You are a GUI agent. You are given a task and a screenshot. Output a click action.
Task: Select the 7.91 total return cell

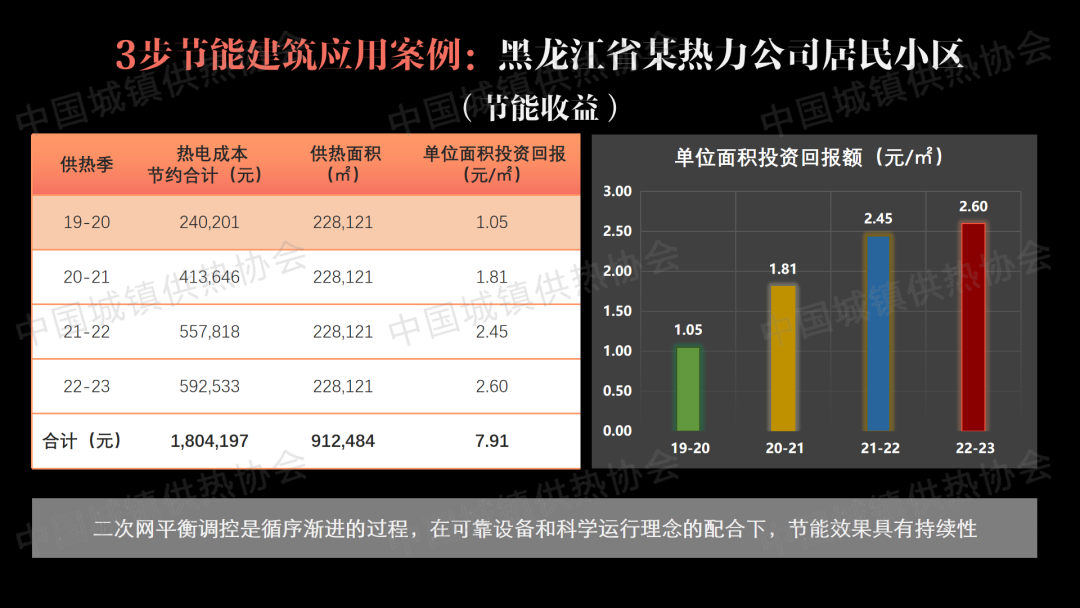pos(492,441)
